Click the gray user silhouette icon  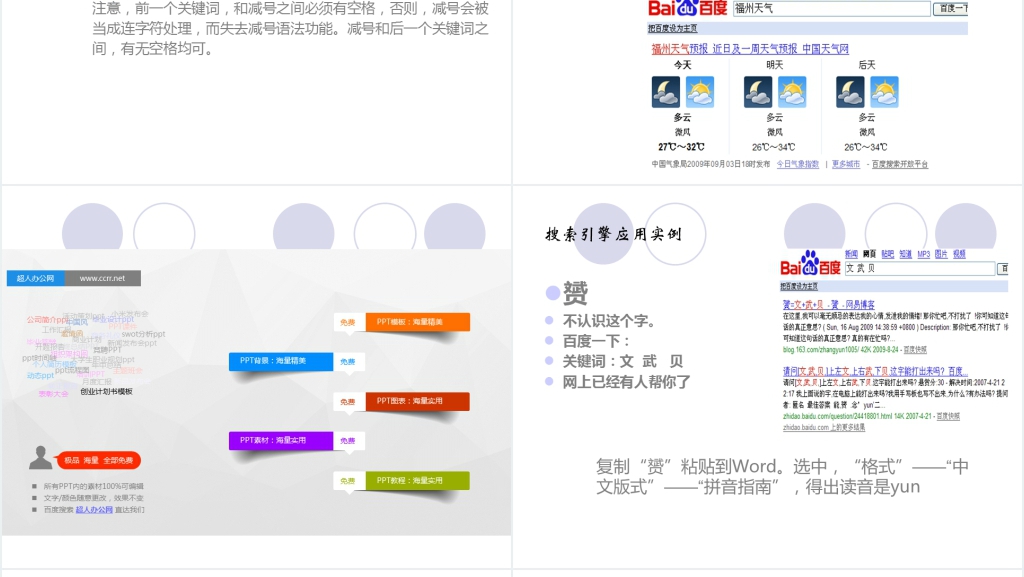click(40, 458)
